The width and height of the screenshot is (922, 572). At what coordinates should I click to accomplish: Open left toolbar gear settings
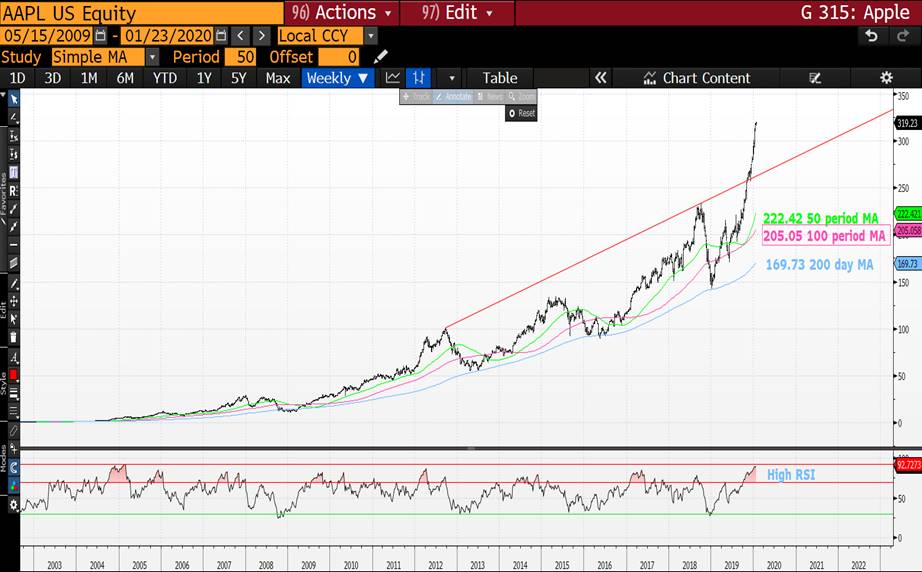point(13,504)
